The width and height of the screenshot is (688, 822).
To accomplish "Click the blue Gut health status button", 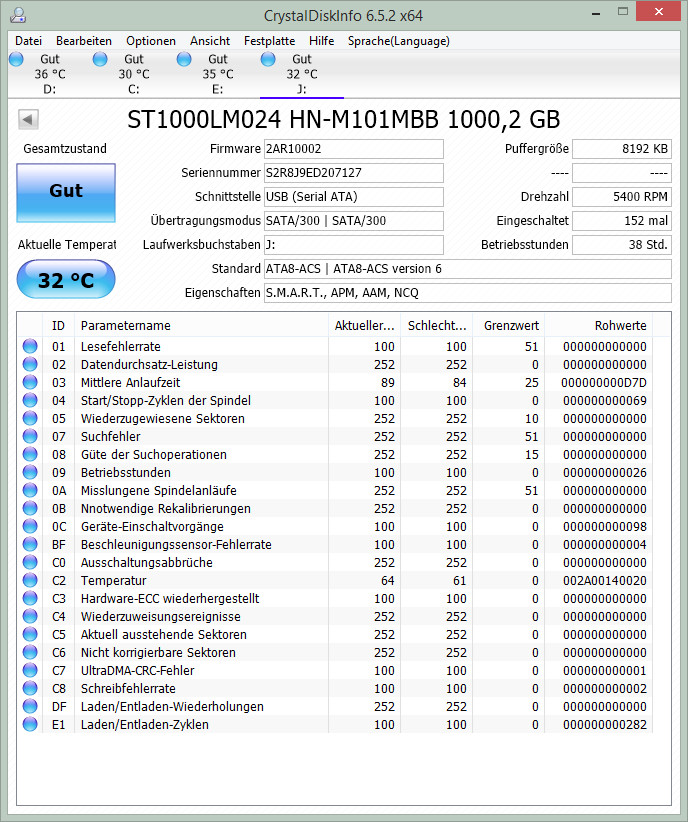I will 66,192.
